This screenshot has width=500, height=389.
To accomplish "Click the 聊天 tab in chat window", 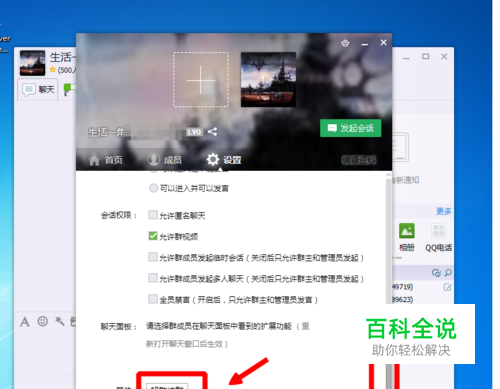I will (38, 89).
